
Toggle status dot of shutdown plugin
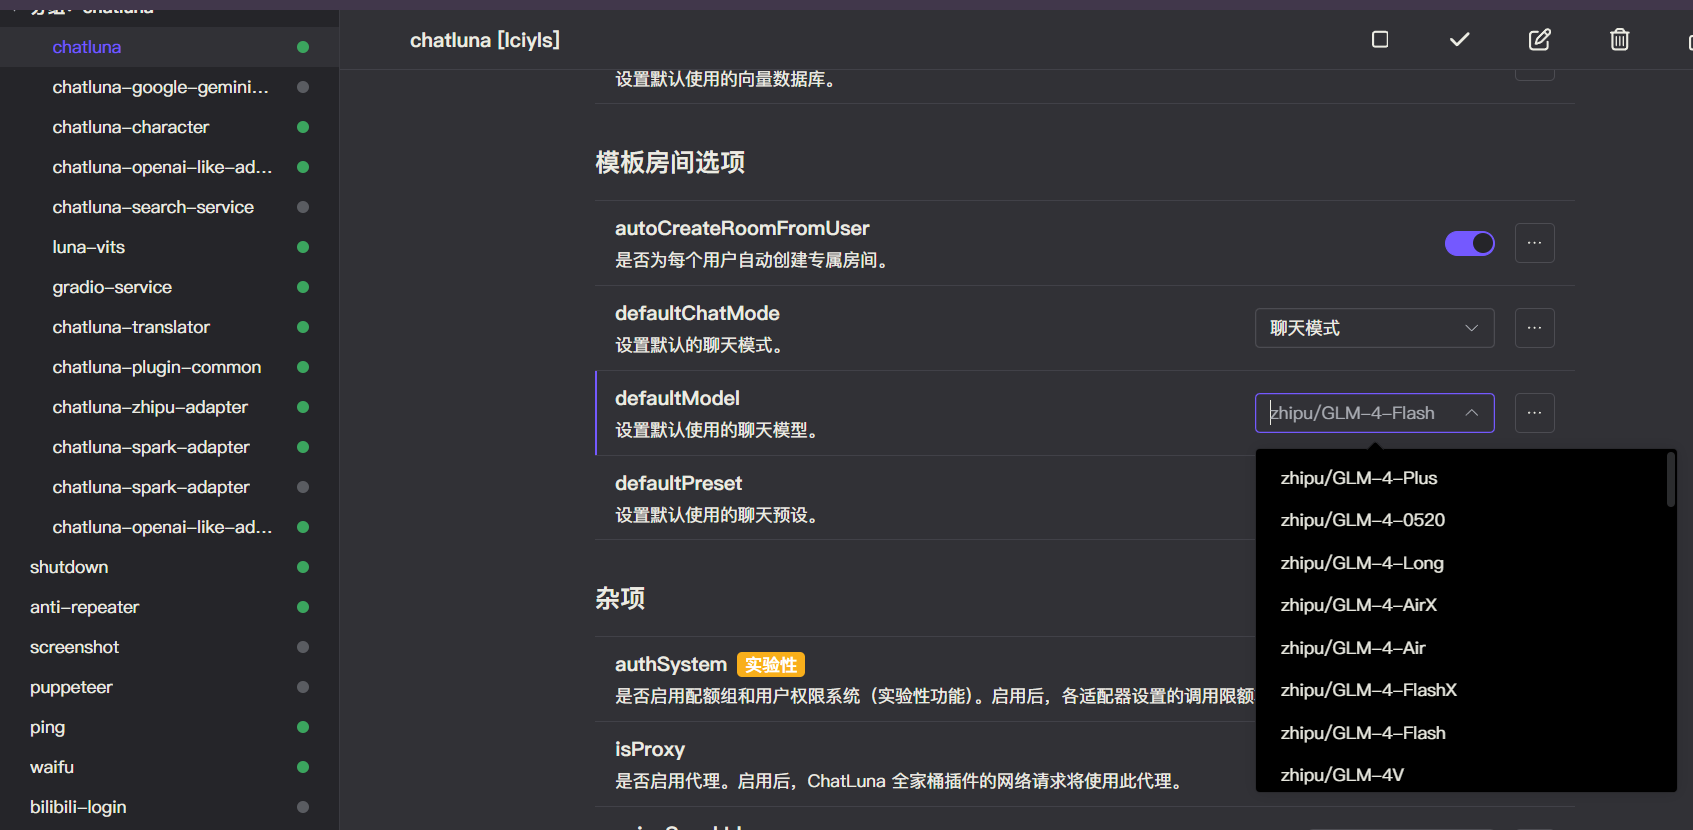point(303,567)
